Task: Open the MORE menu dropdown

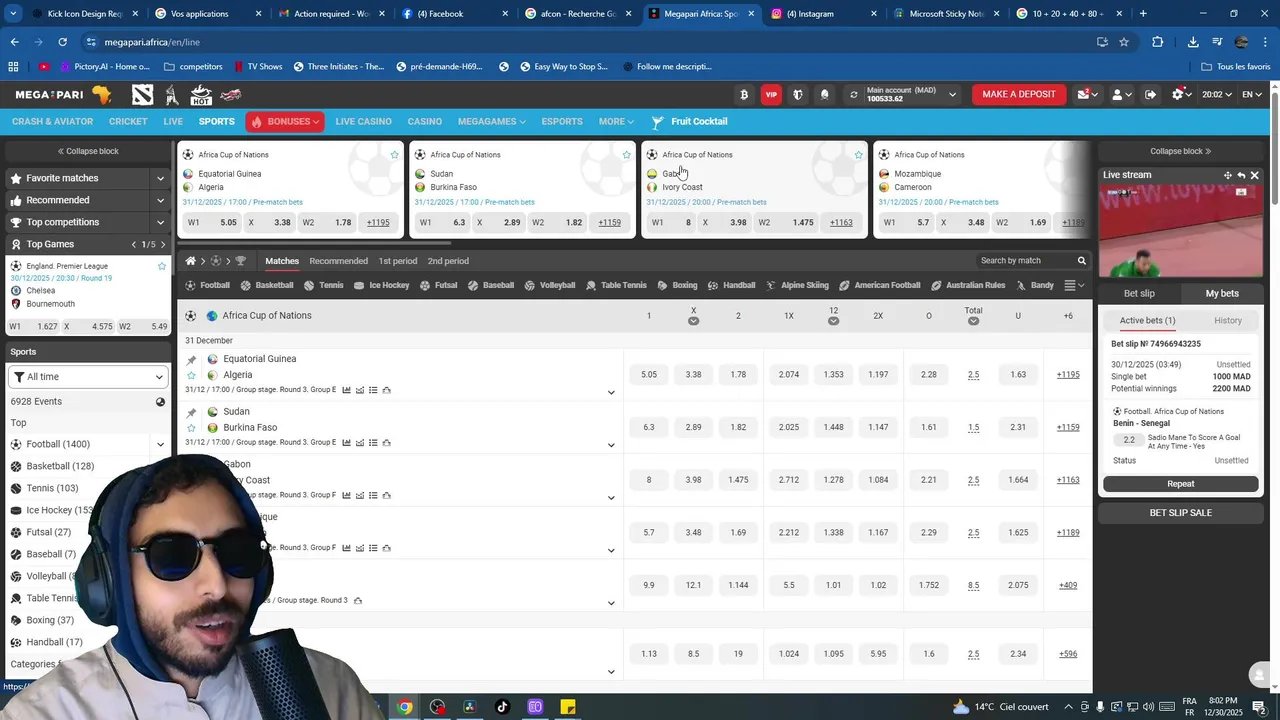Action: [616, 122]
